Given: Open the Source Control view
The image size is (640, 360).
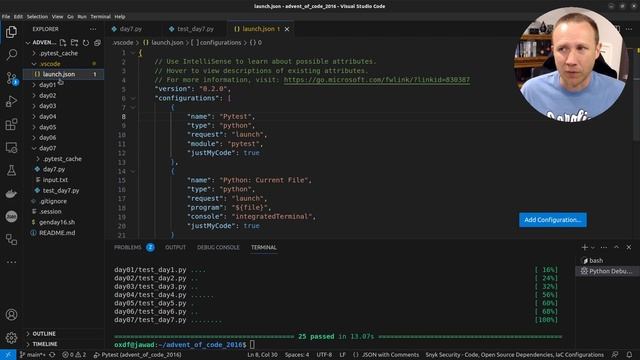Looking at the screenshot, I should pos(11,78).
